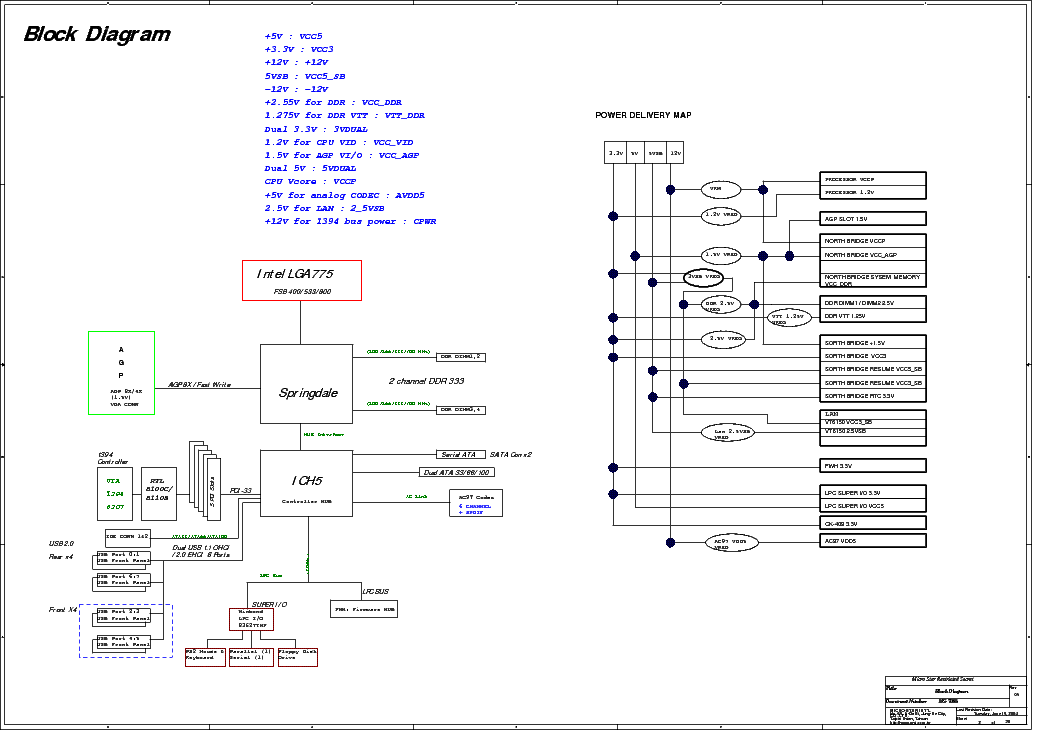
Task: Click the title block in the page corner
Action: 956,700
